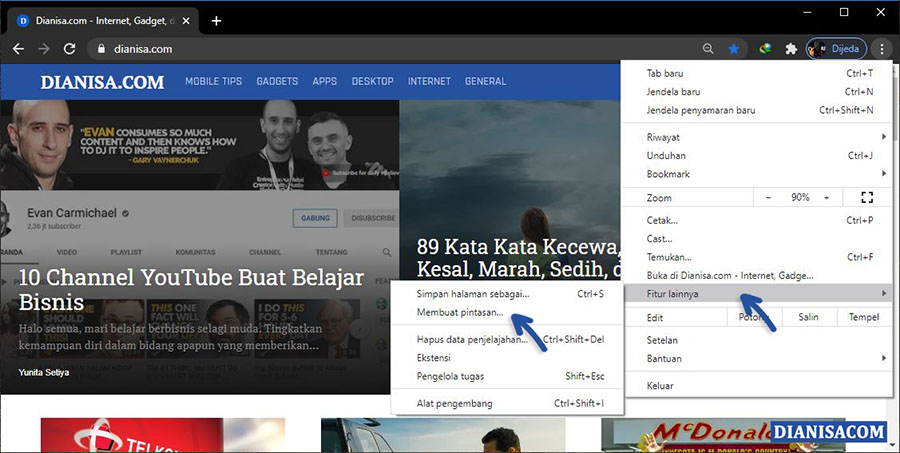Click the colorful extension icon beside the star
The height and width of the screenshot is (453, 900).
765,49
